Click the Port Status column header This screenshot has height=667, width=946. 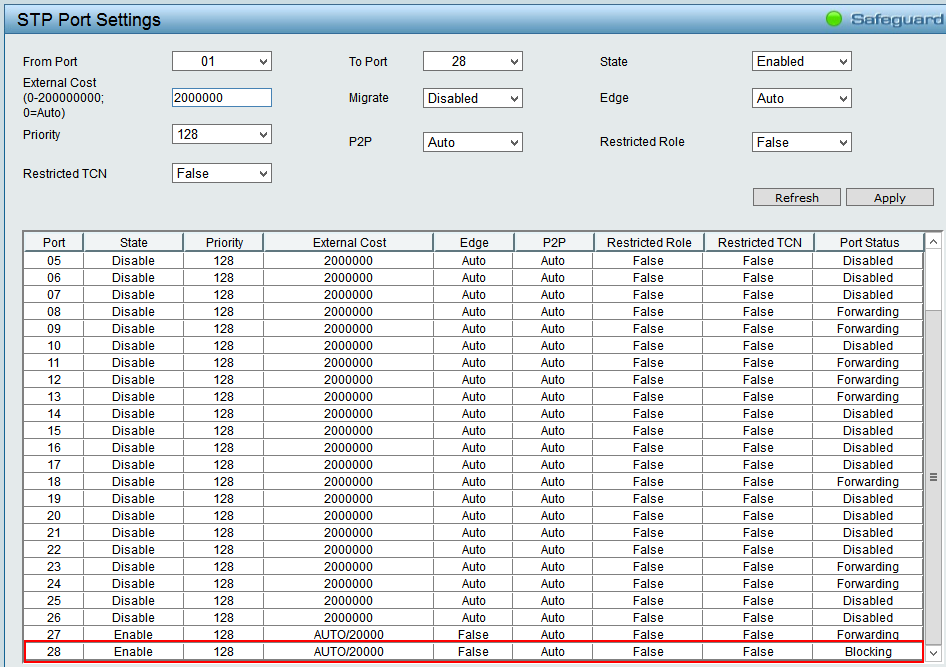[x=868, y=242]
